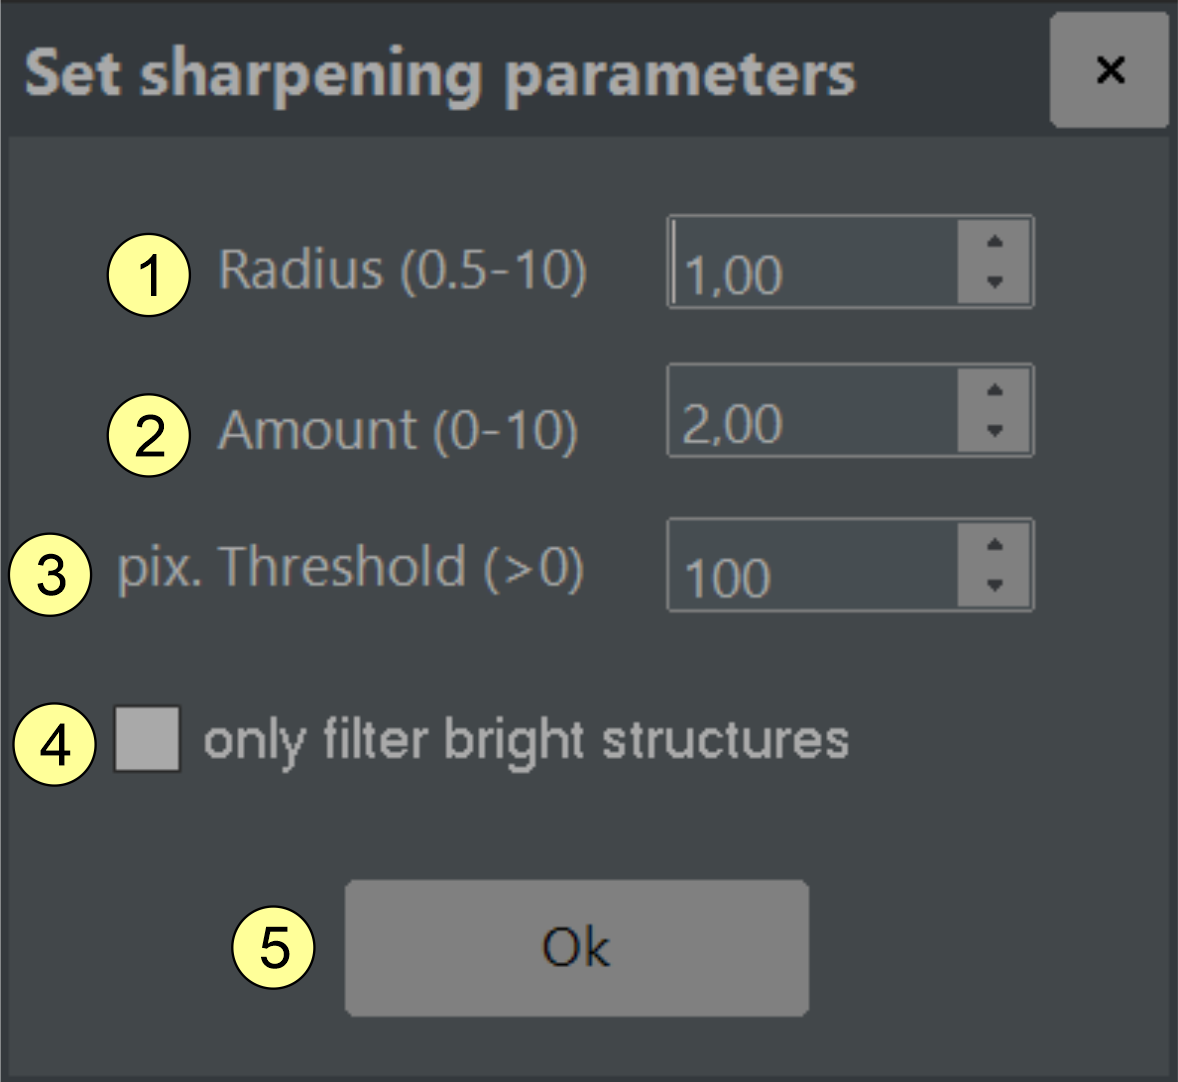Click the Amount (0-10) label
Screen dimensions: 1178x1082
(x=398, y=431)
